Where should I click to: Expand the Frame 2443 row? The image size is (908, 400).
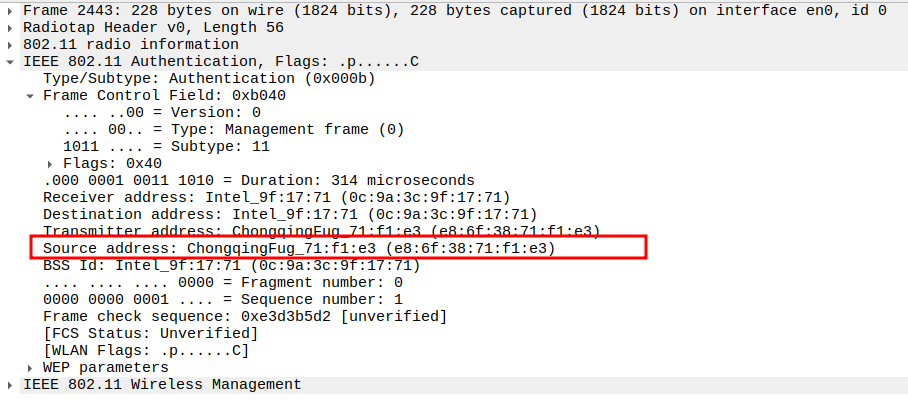coord(11,11)
